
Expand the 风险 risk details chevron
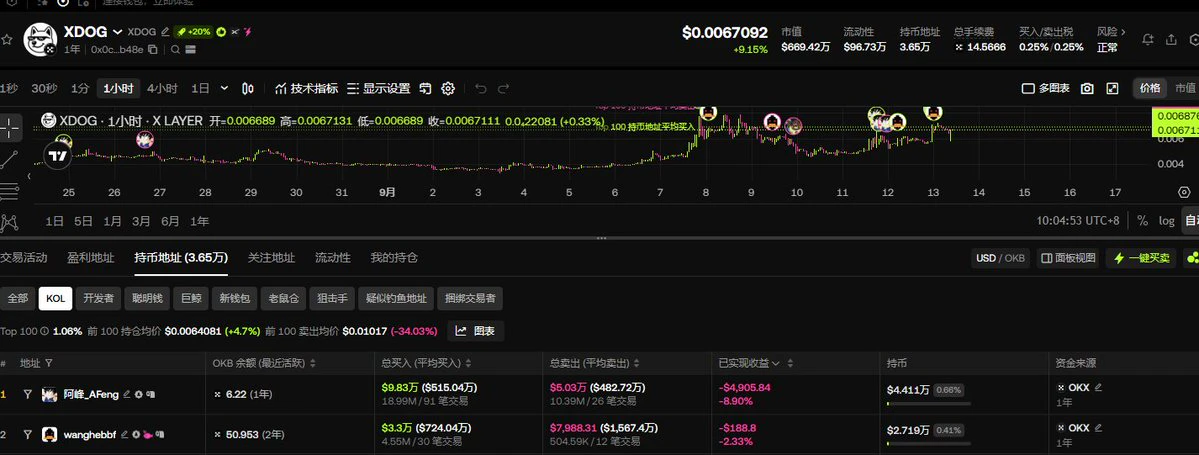point(1123,32)
